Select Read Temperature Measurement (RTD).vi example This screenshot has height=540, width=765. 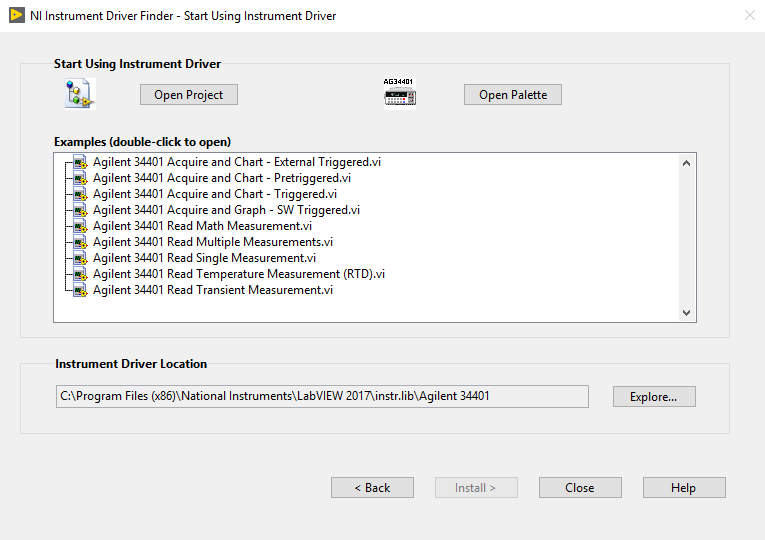point(238,274)
